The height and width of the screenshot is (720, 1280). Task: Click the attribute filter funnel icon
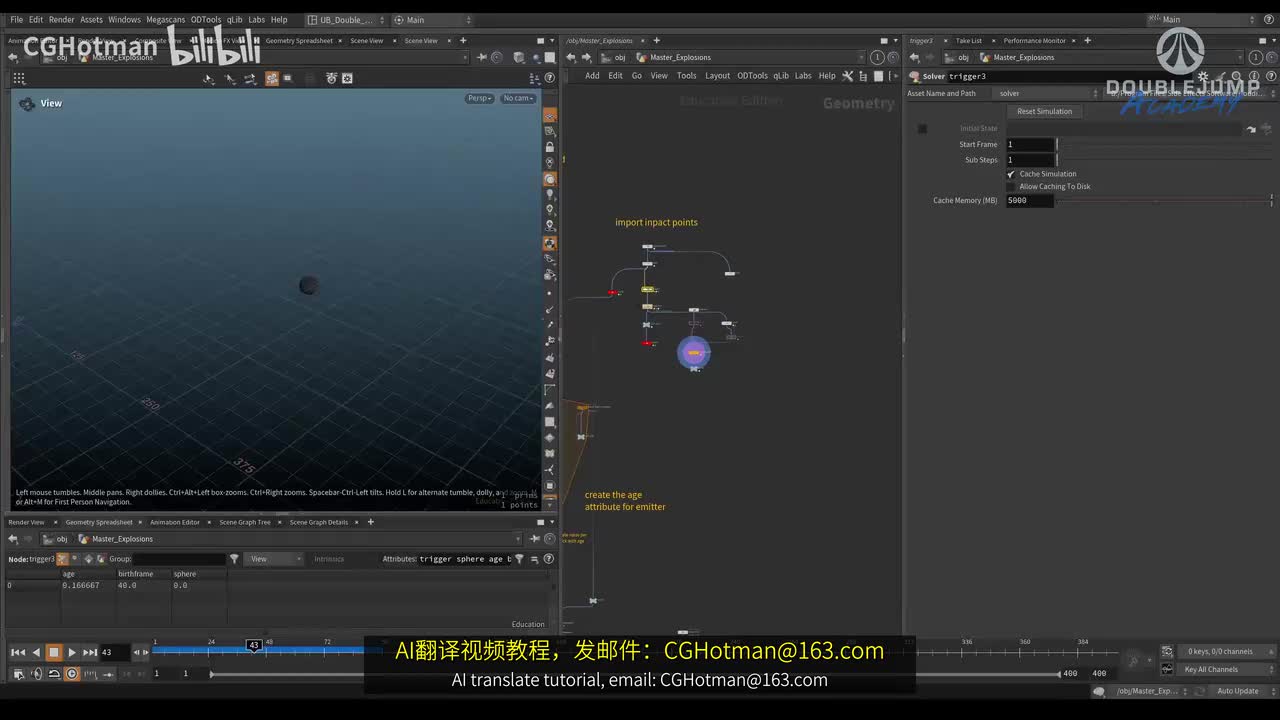click(521, 559)
